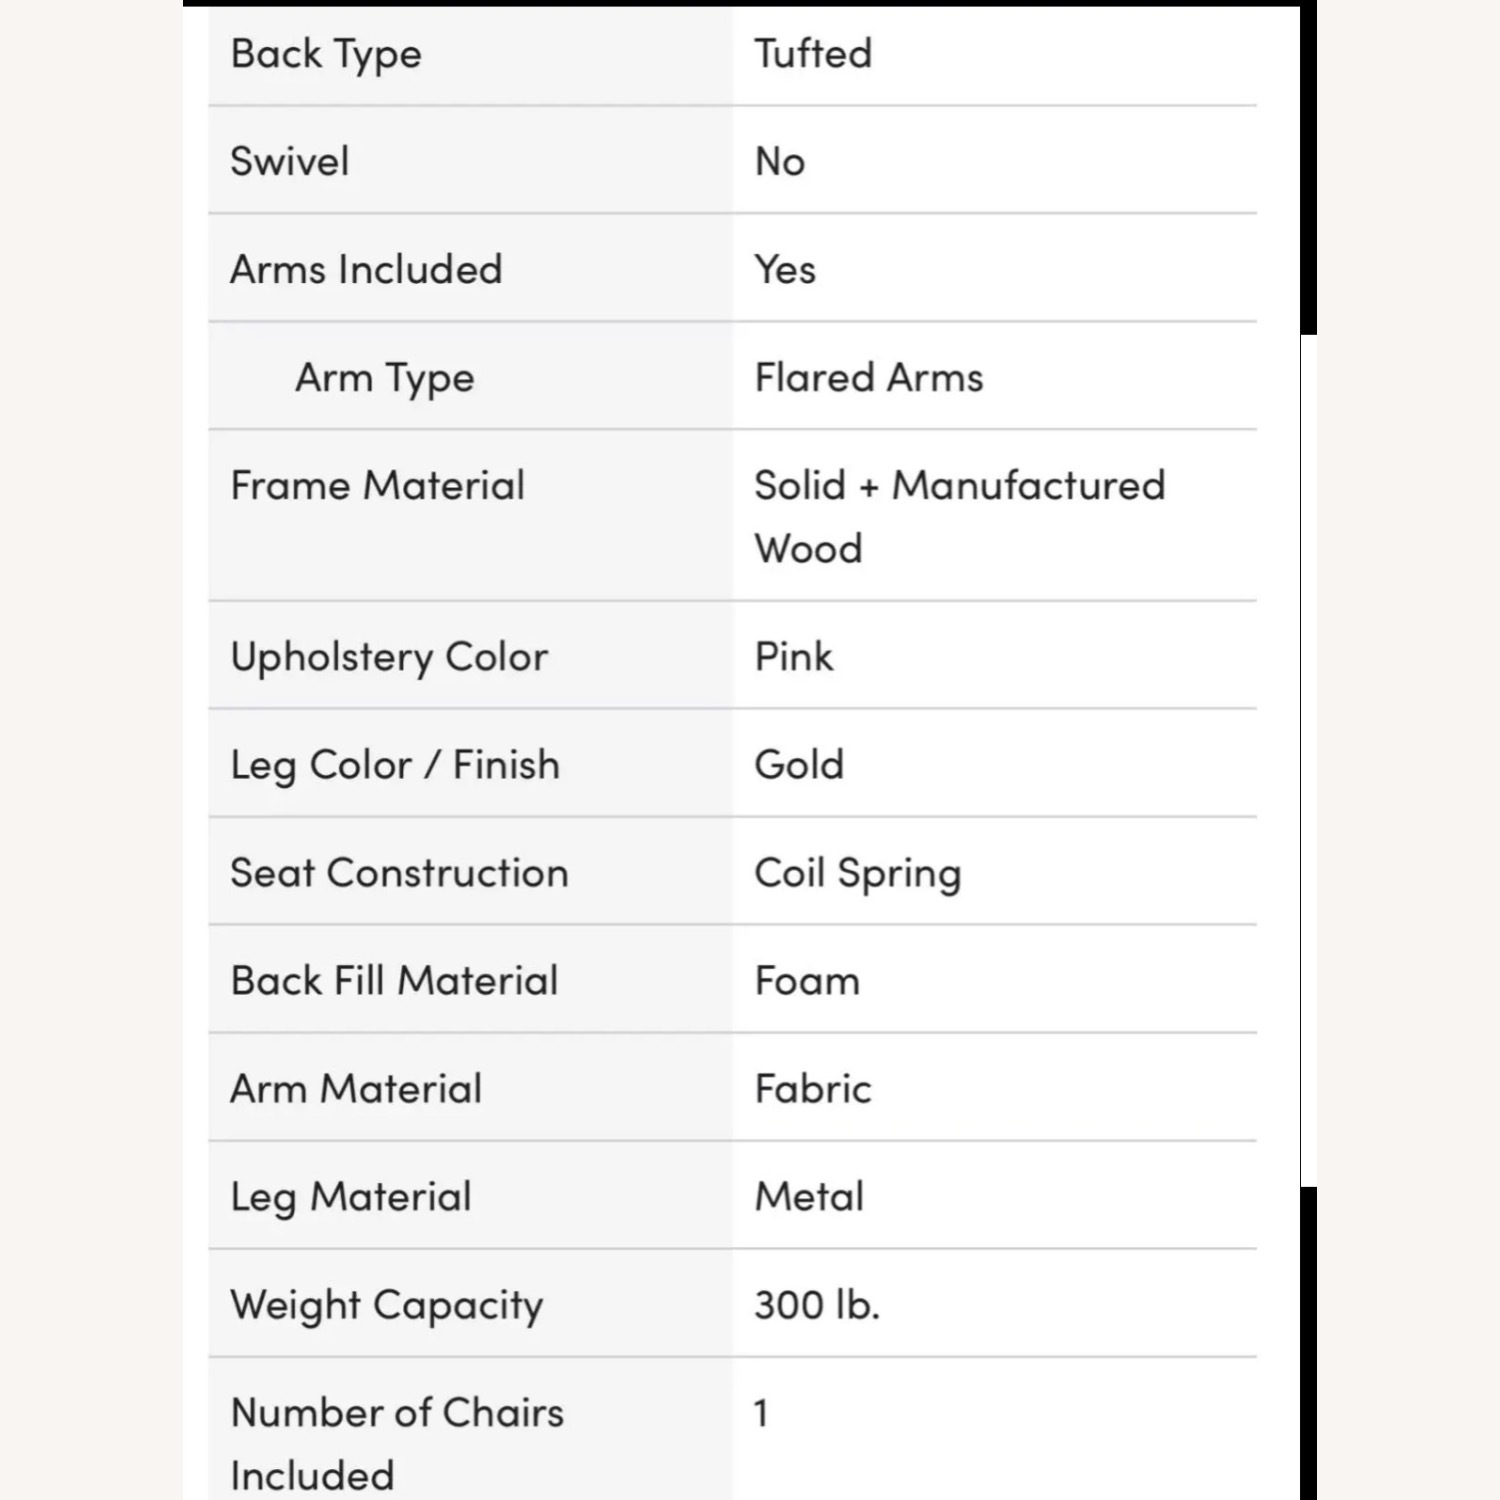Image resolution: width=1500 pixels, height=1500 pixels.
Task: Click the "Swivel" row label
Action: tap(290, 162)
